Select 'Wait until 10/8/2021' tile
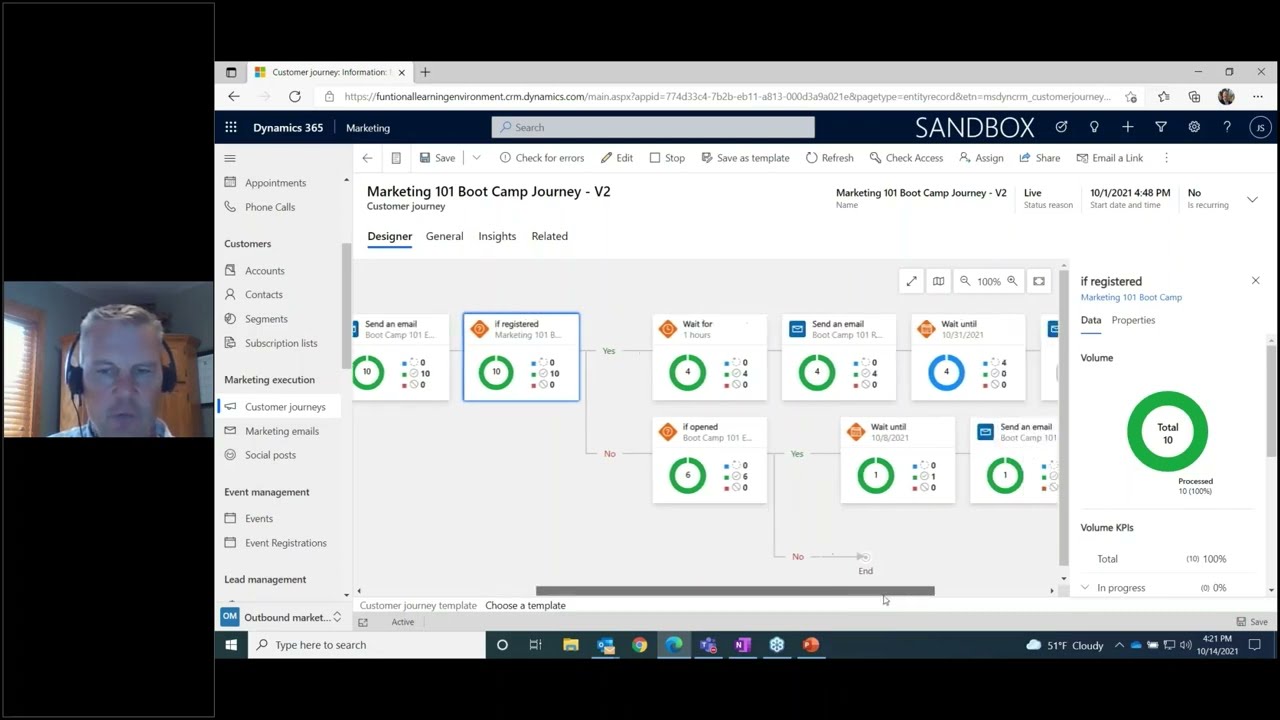Screen dimensions: 1280x720 click(898, 460)
